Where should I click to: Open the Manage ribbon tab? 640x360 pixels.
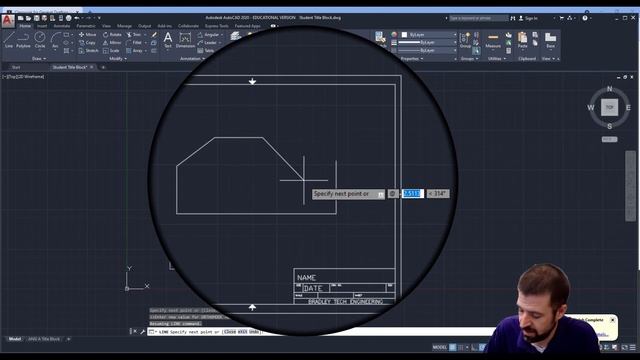pyautogui.click(x=124, y=26)
